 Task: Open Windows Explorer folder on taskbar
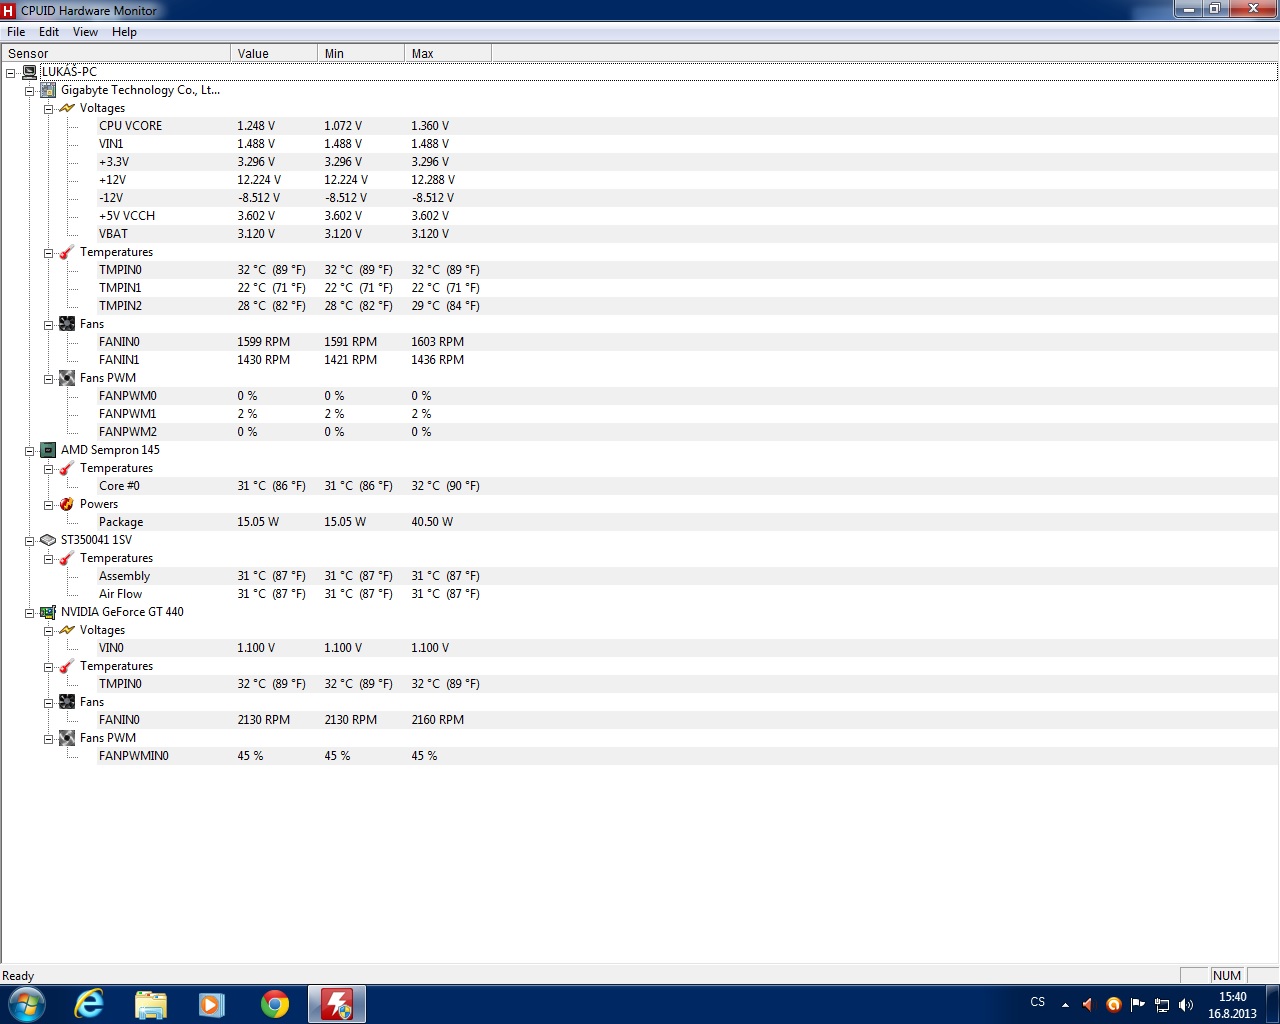[151, 1004]
